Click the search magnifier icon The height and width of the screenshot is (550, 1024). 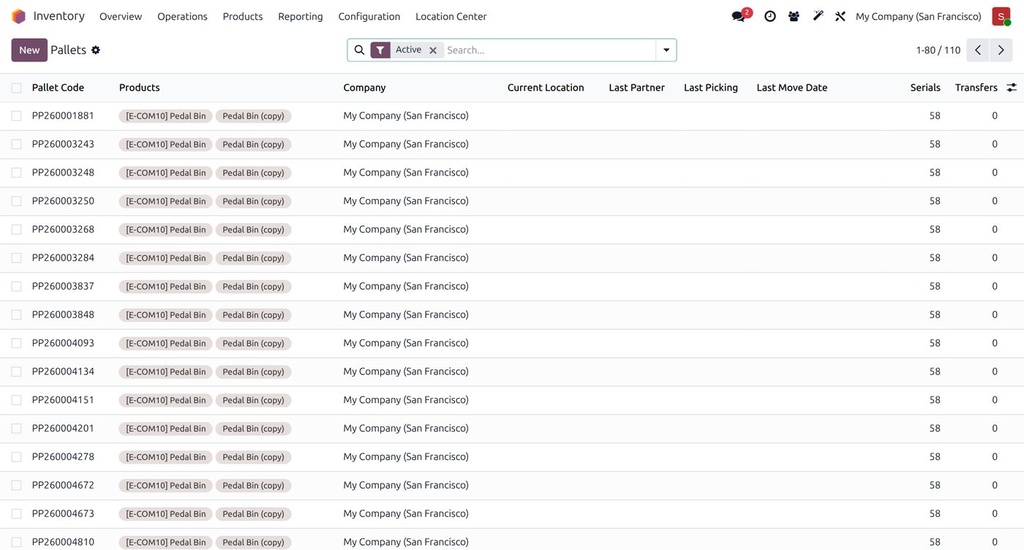pyautogui.click(x=359, y=50)
